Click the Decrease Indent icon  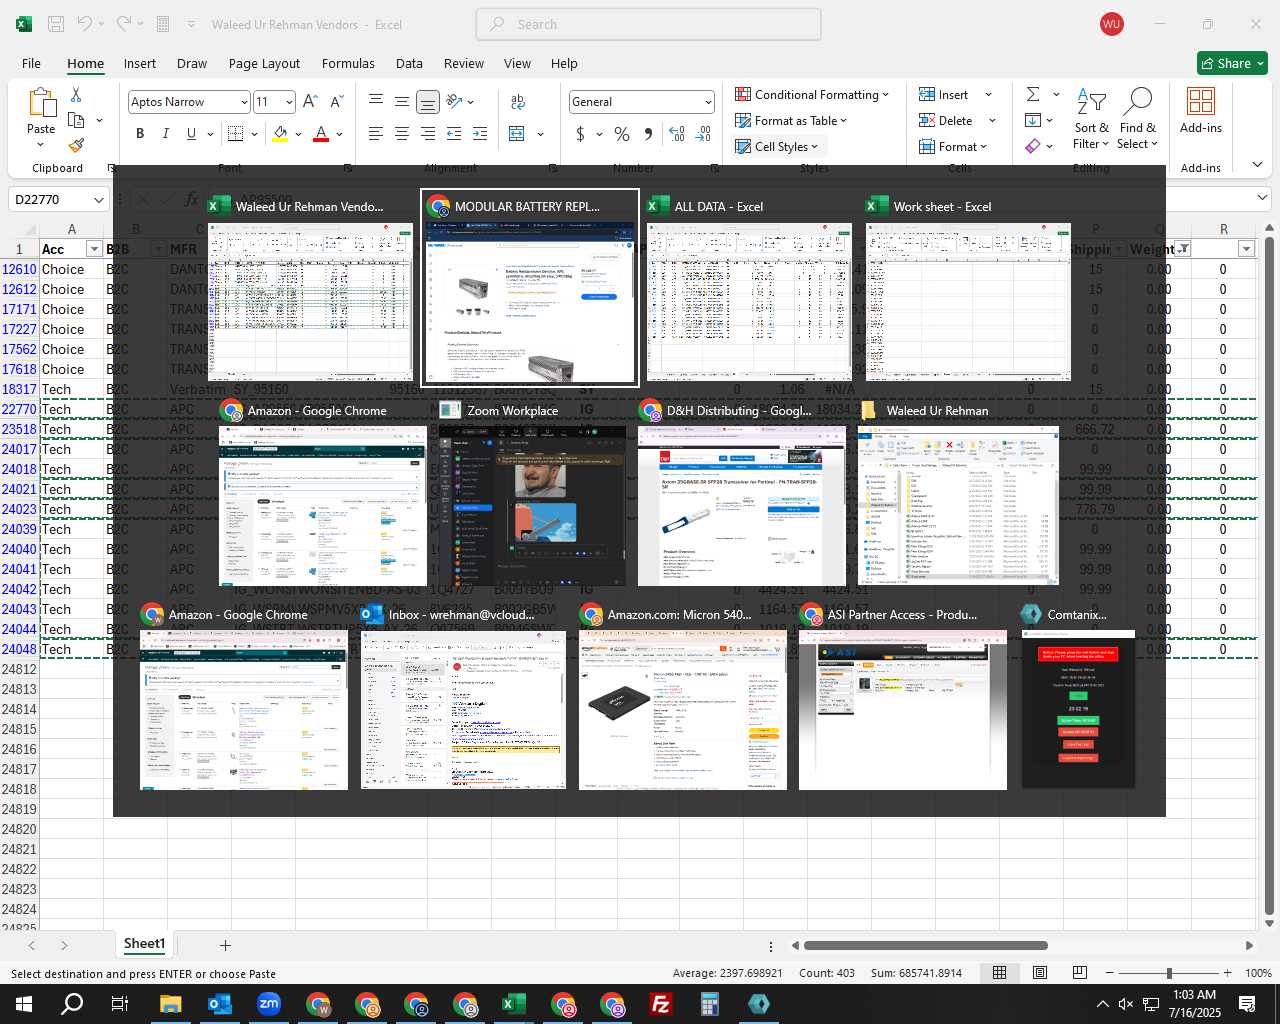click(x=454, y=134)
